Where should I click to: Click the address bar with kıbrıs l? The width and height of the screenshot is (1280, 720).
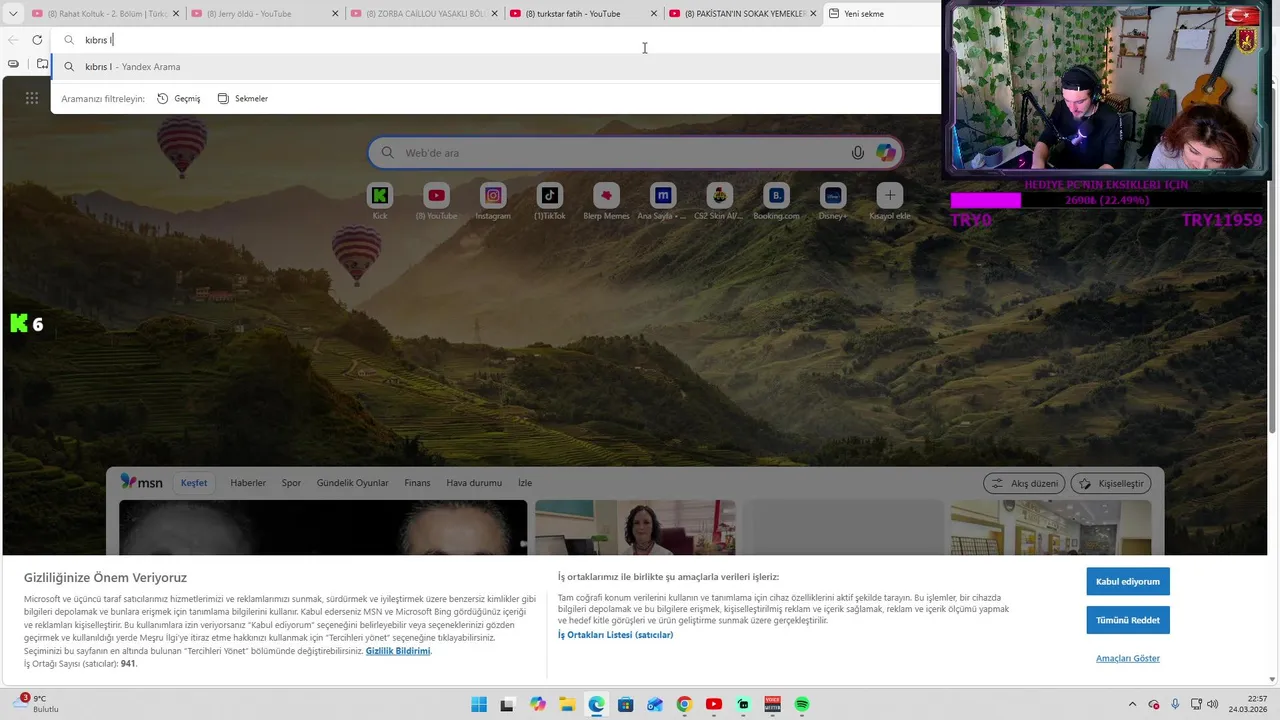[x=497, y=40]
